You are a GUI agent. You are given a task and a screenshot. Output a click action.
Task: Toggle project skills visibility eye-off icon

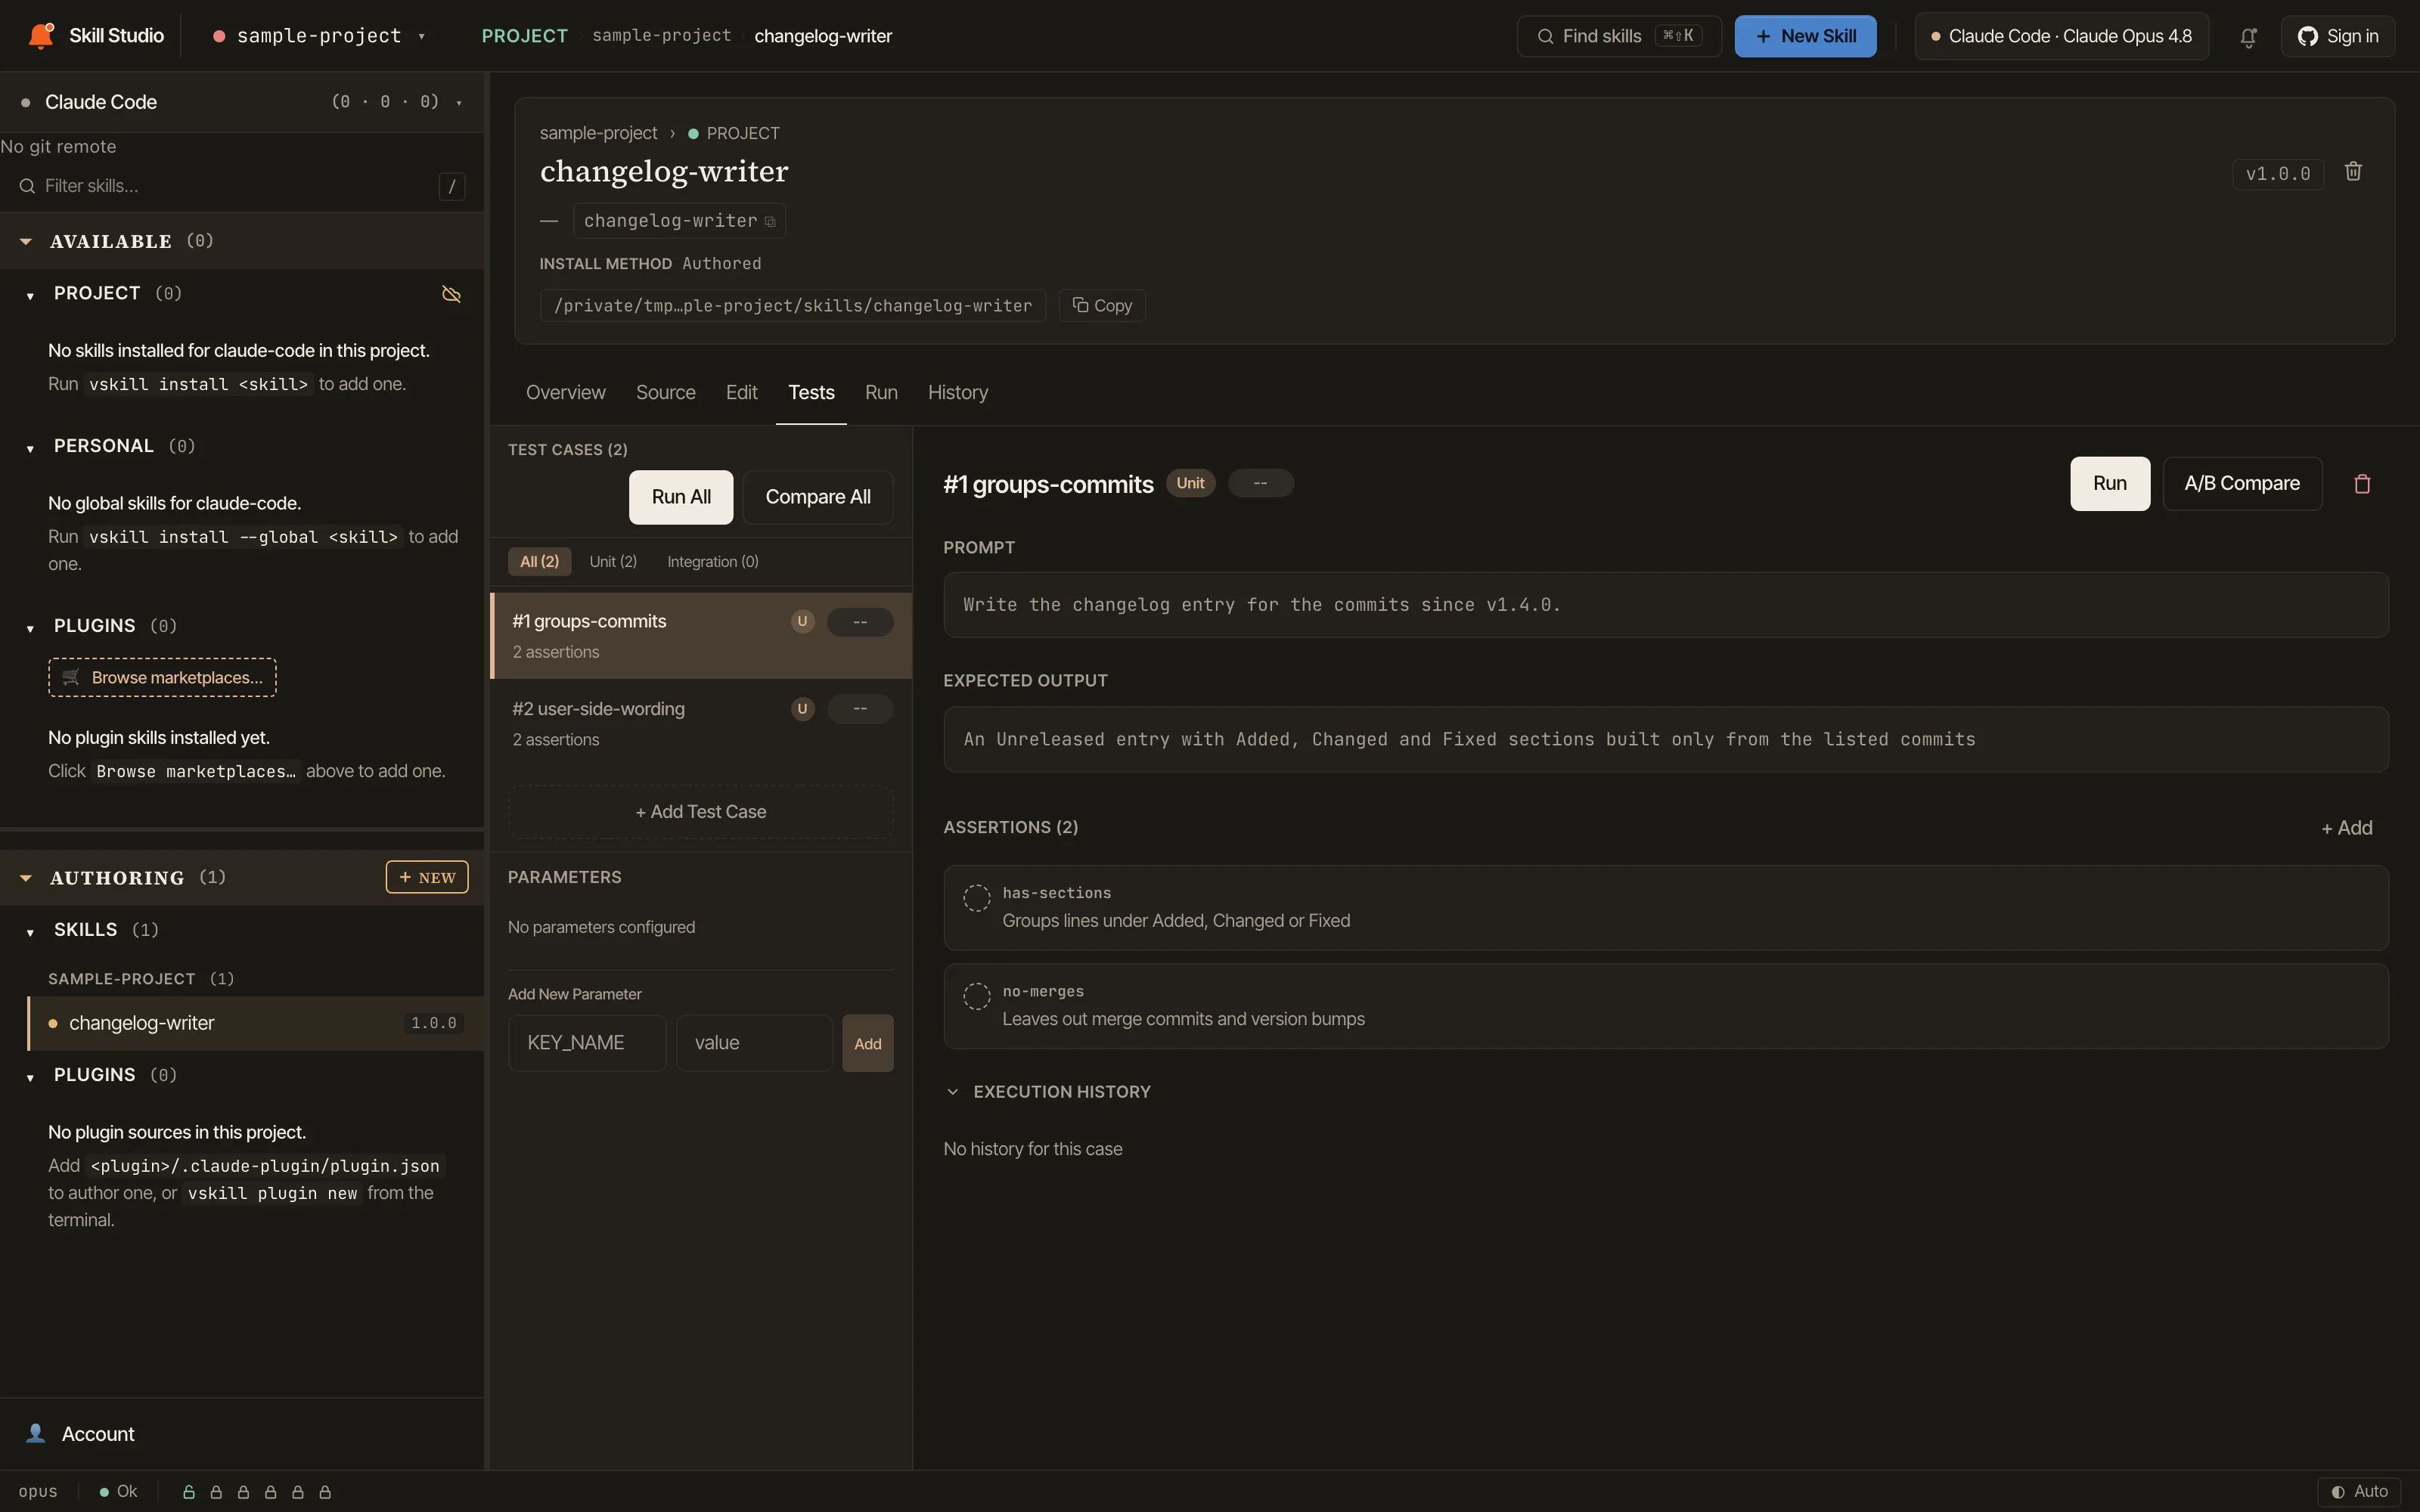[451, 294]
